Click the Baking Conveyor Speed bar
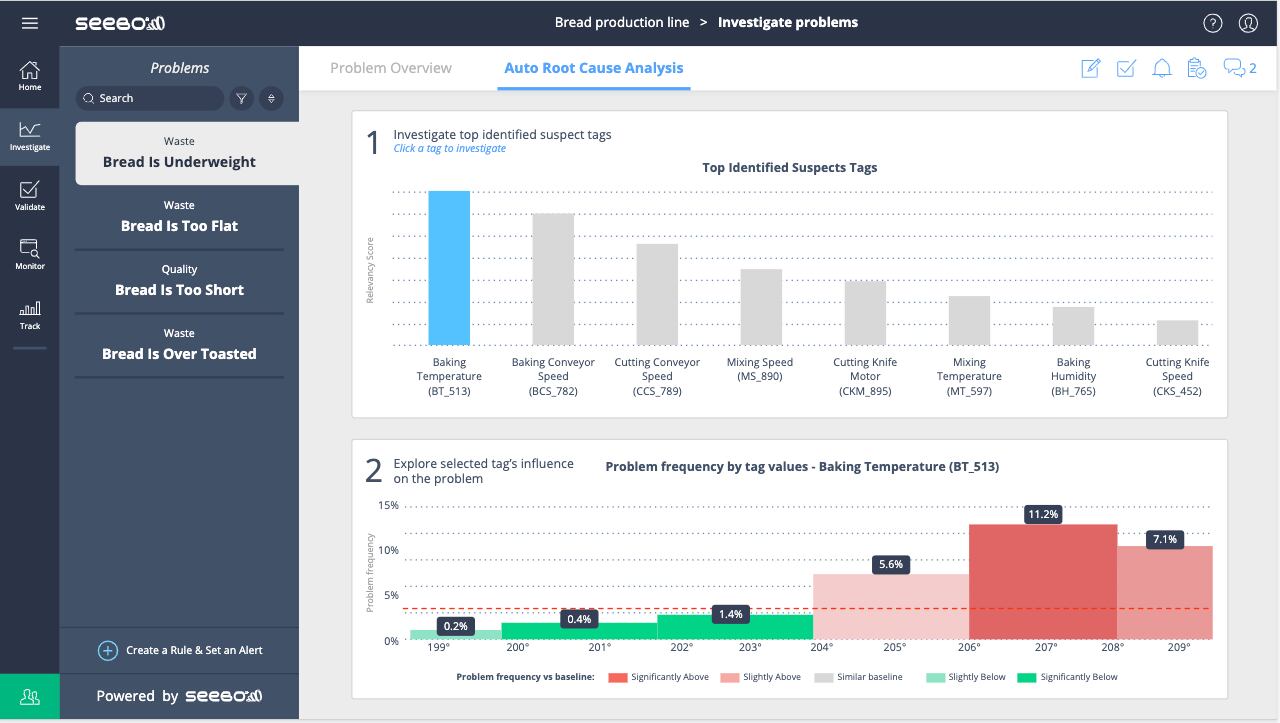Screen dimensions: 1280x723 553,279
